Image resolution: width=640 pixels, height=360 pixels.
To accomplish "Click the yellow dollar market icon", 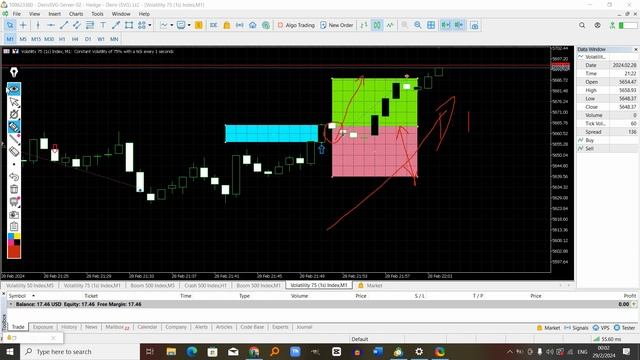I will (x=199, y=25).
